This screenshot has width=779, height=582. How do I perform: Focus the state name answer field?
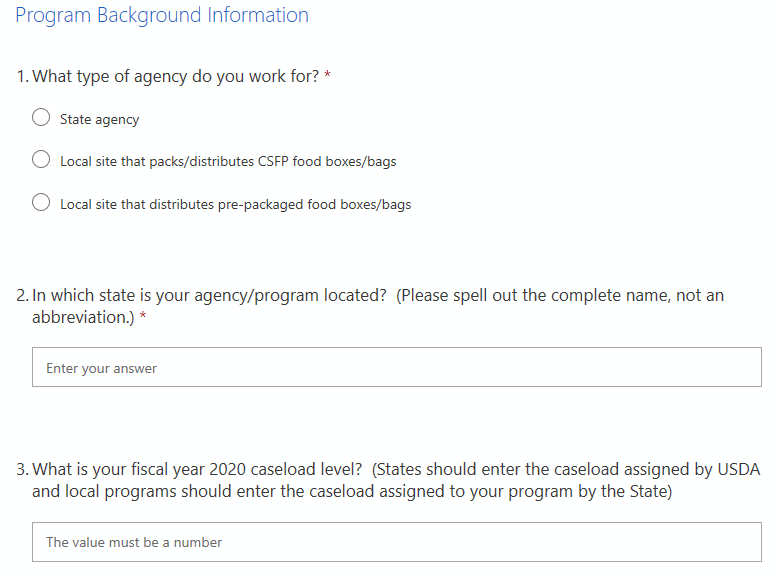click(396, 367)
